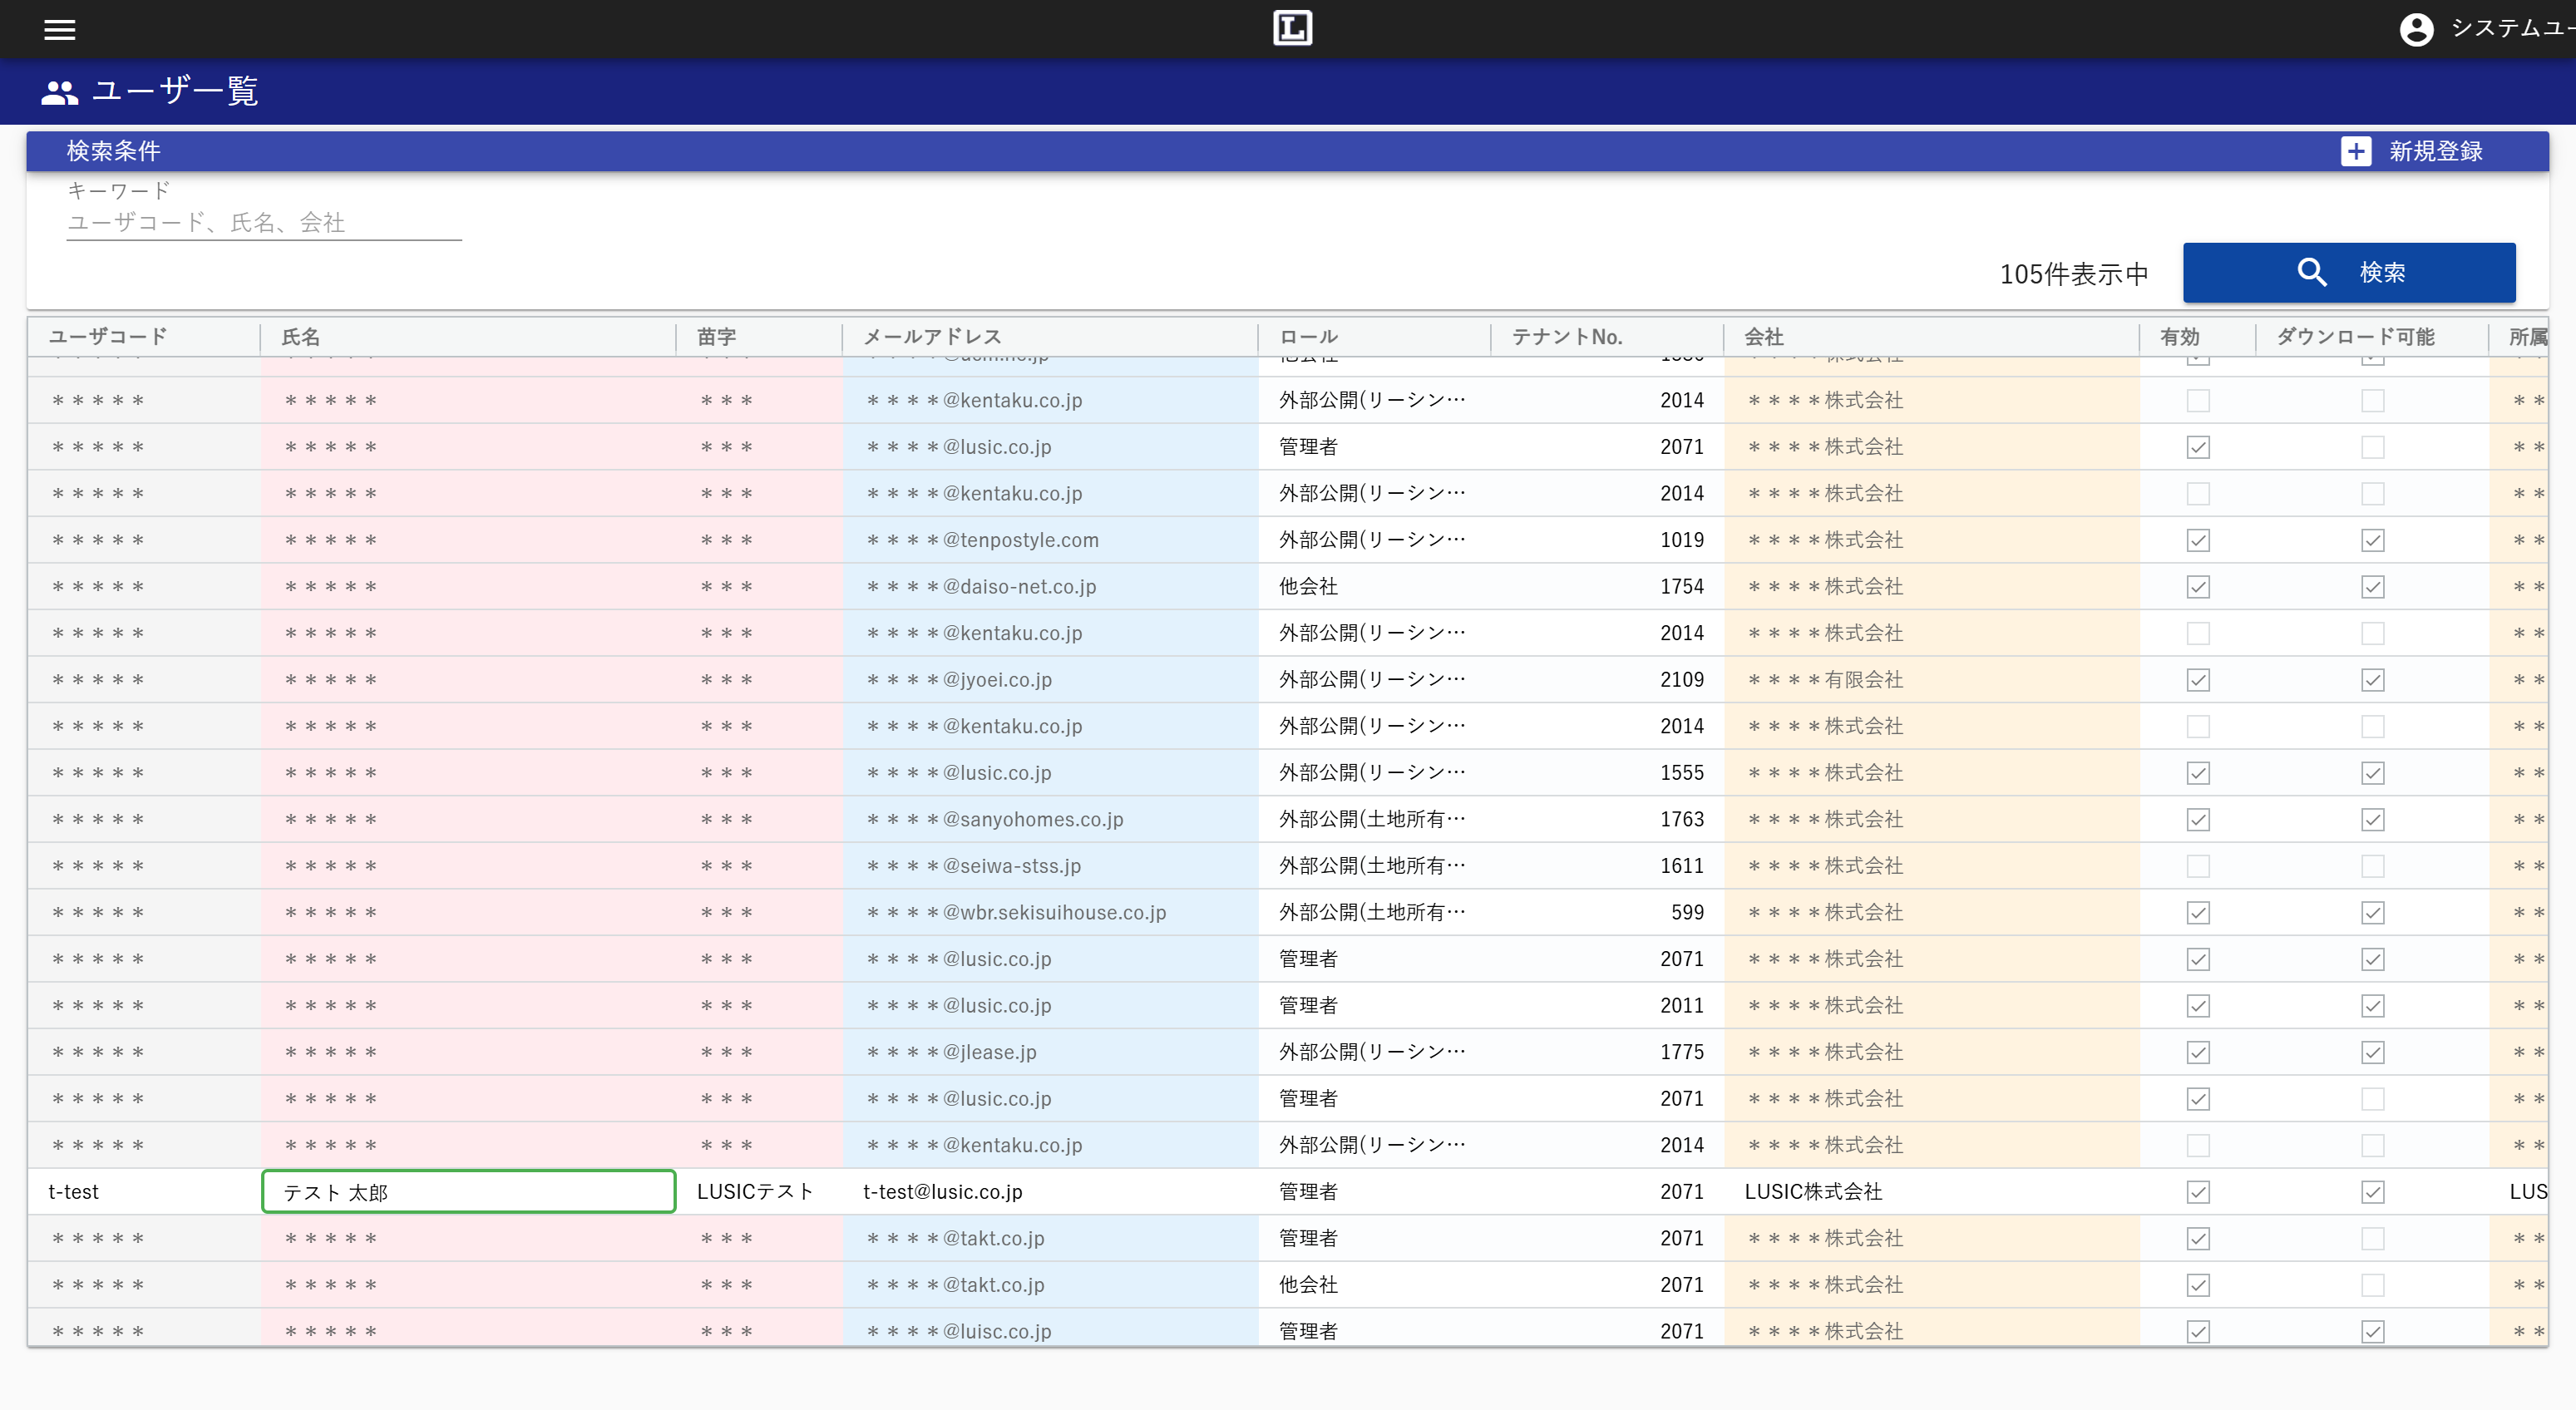2576x1410 pixels.
Task: Click the テナントNo. column header
Action: coord(1566,337)
